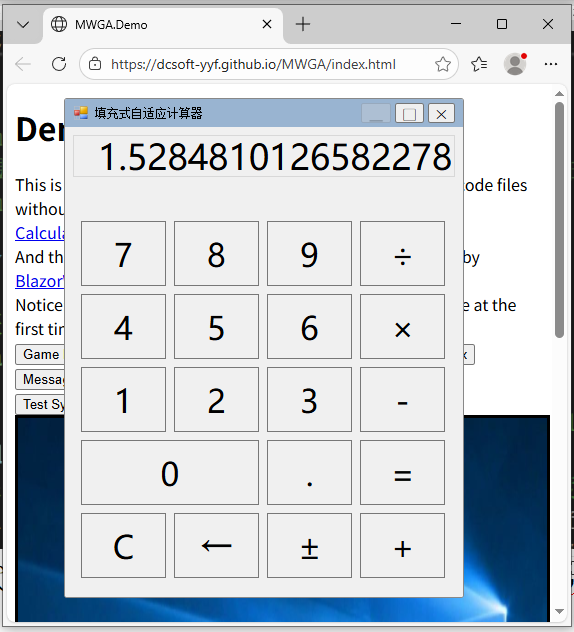Image resolution: width=574 pixels, height=632 pixels.
Task: Click the 1 digit button
Action: [x=123, y=399]
